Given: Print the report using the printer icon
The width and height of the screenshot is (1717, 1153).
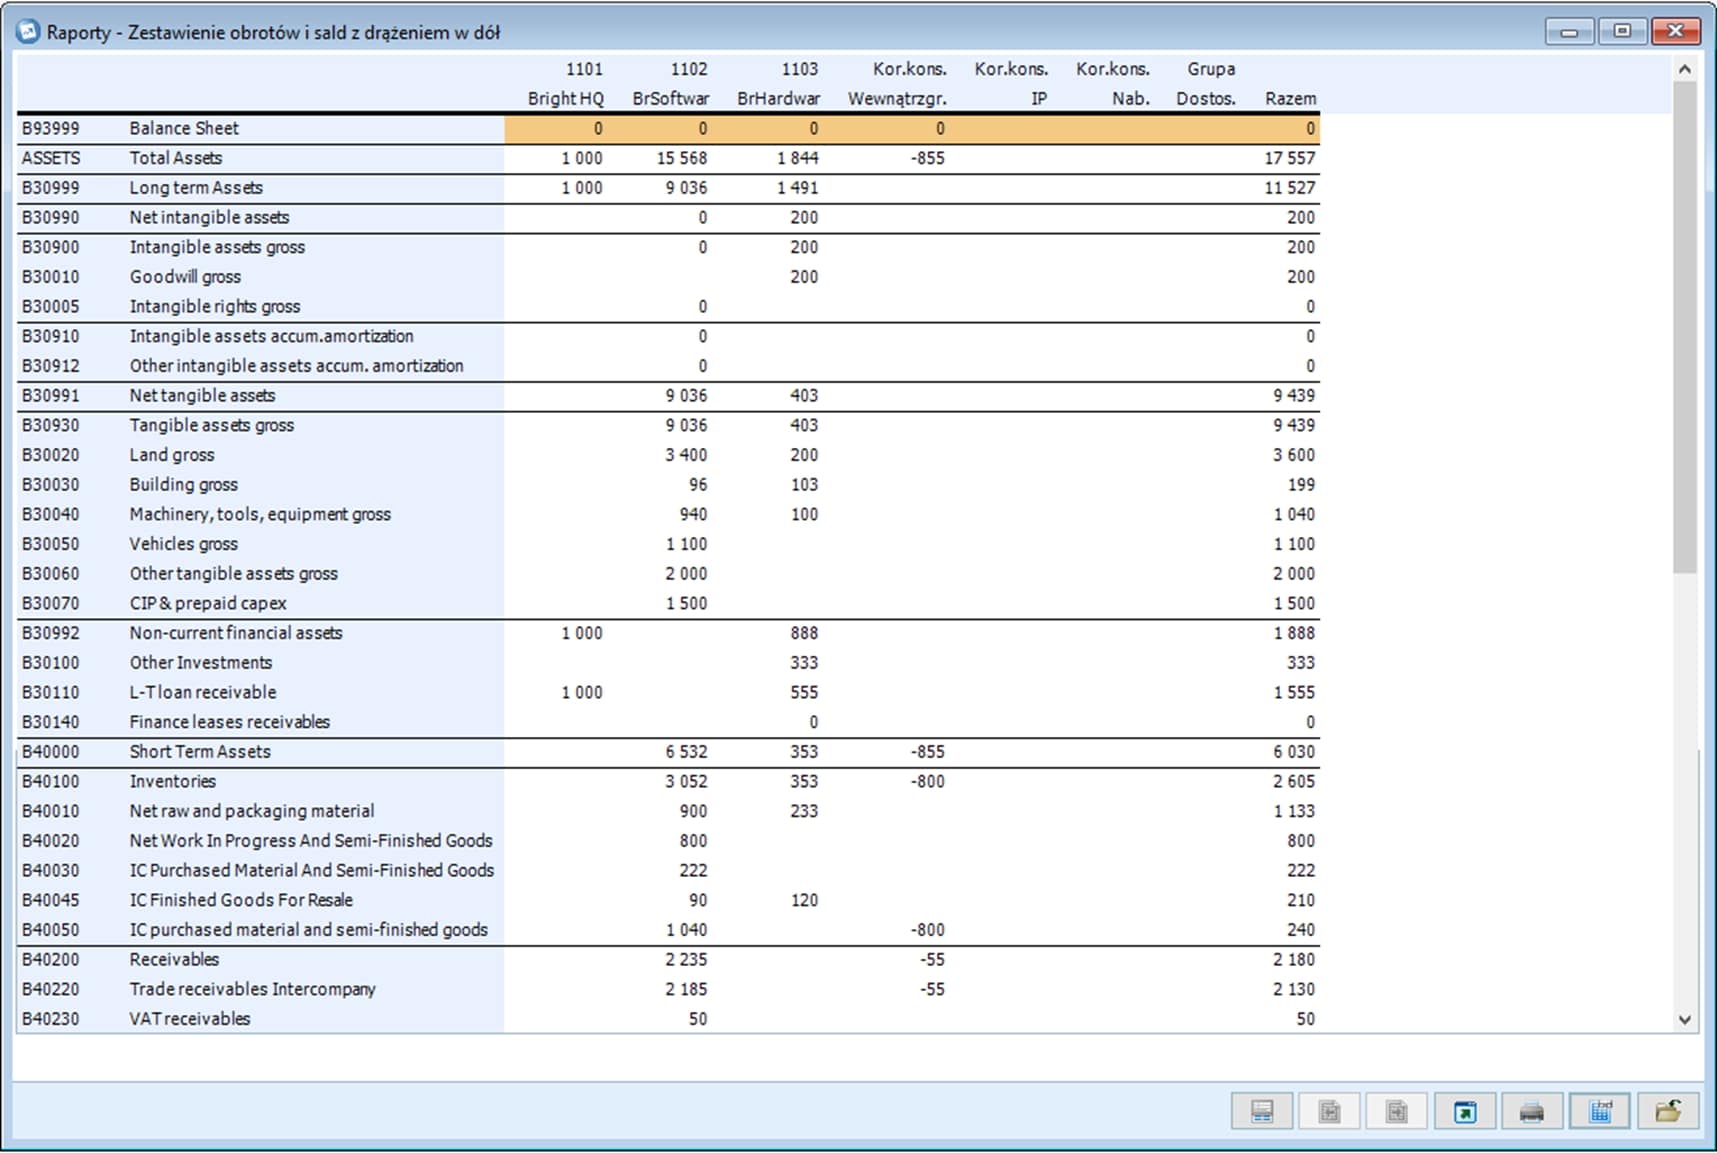Looking at the screenshot, I should pos(1531,1111).
